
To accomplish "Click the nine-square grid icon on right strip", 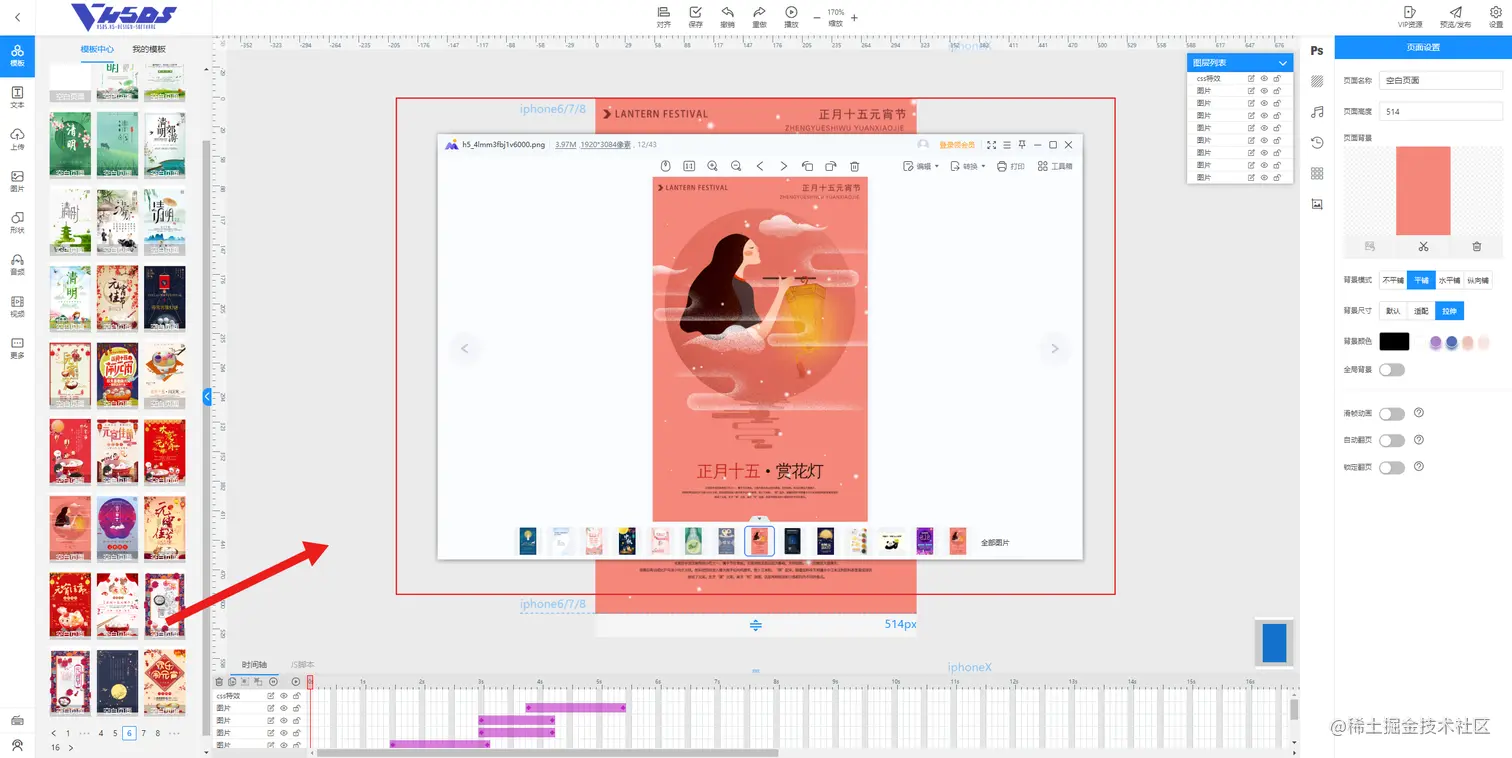I will (x=1317, y=173).
